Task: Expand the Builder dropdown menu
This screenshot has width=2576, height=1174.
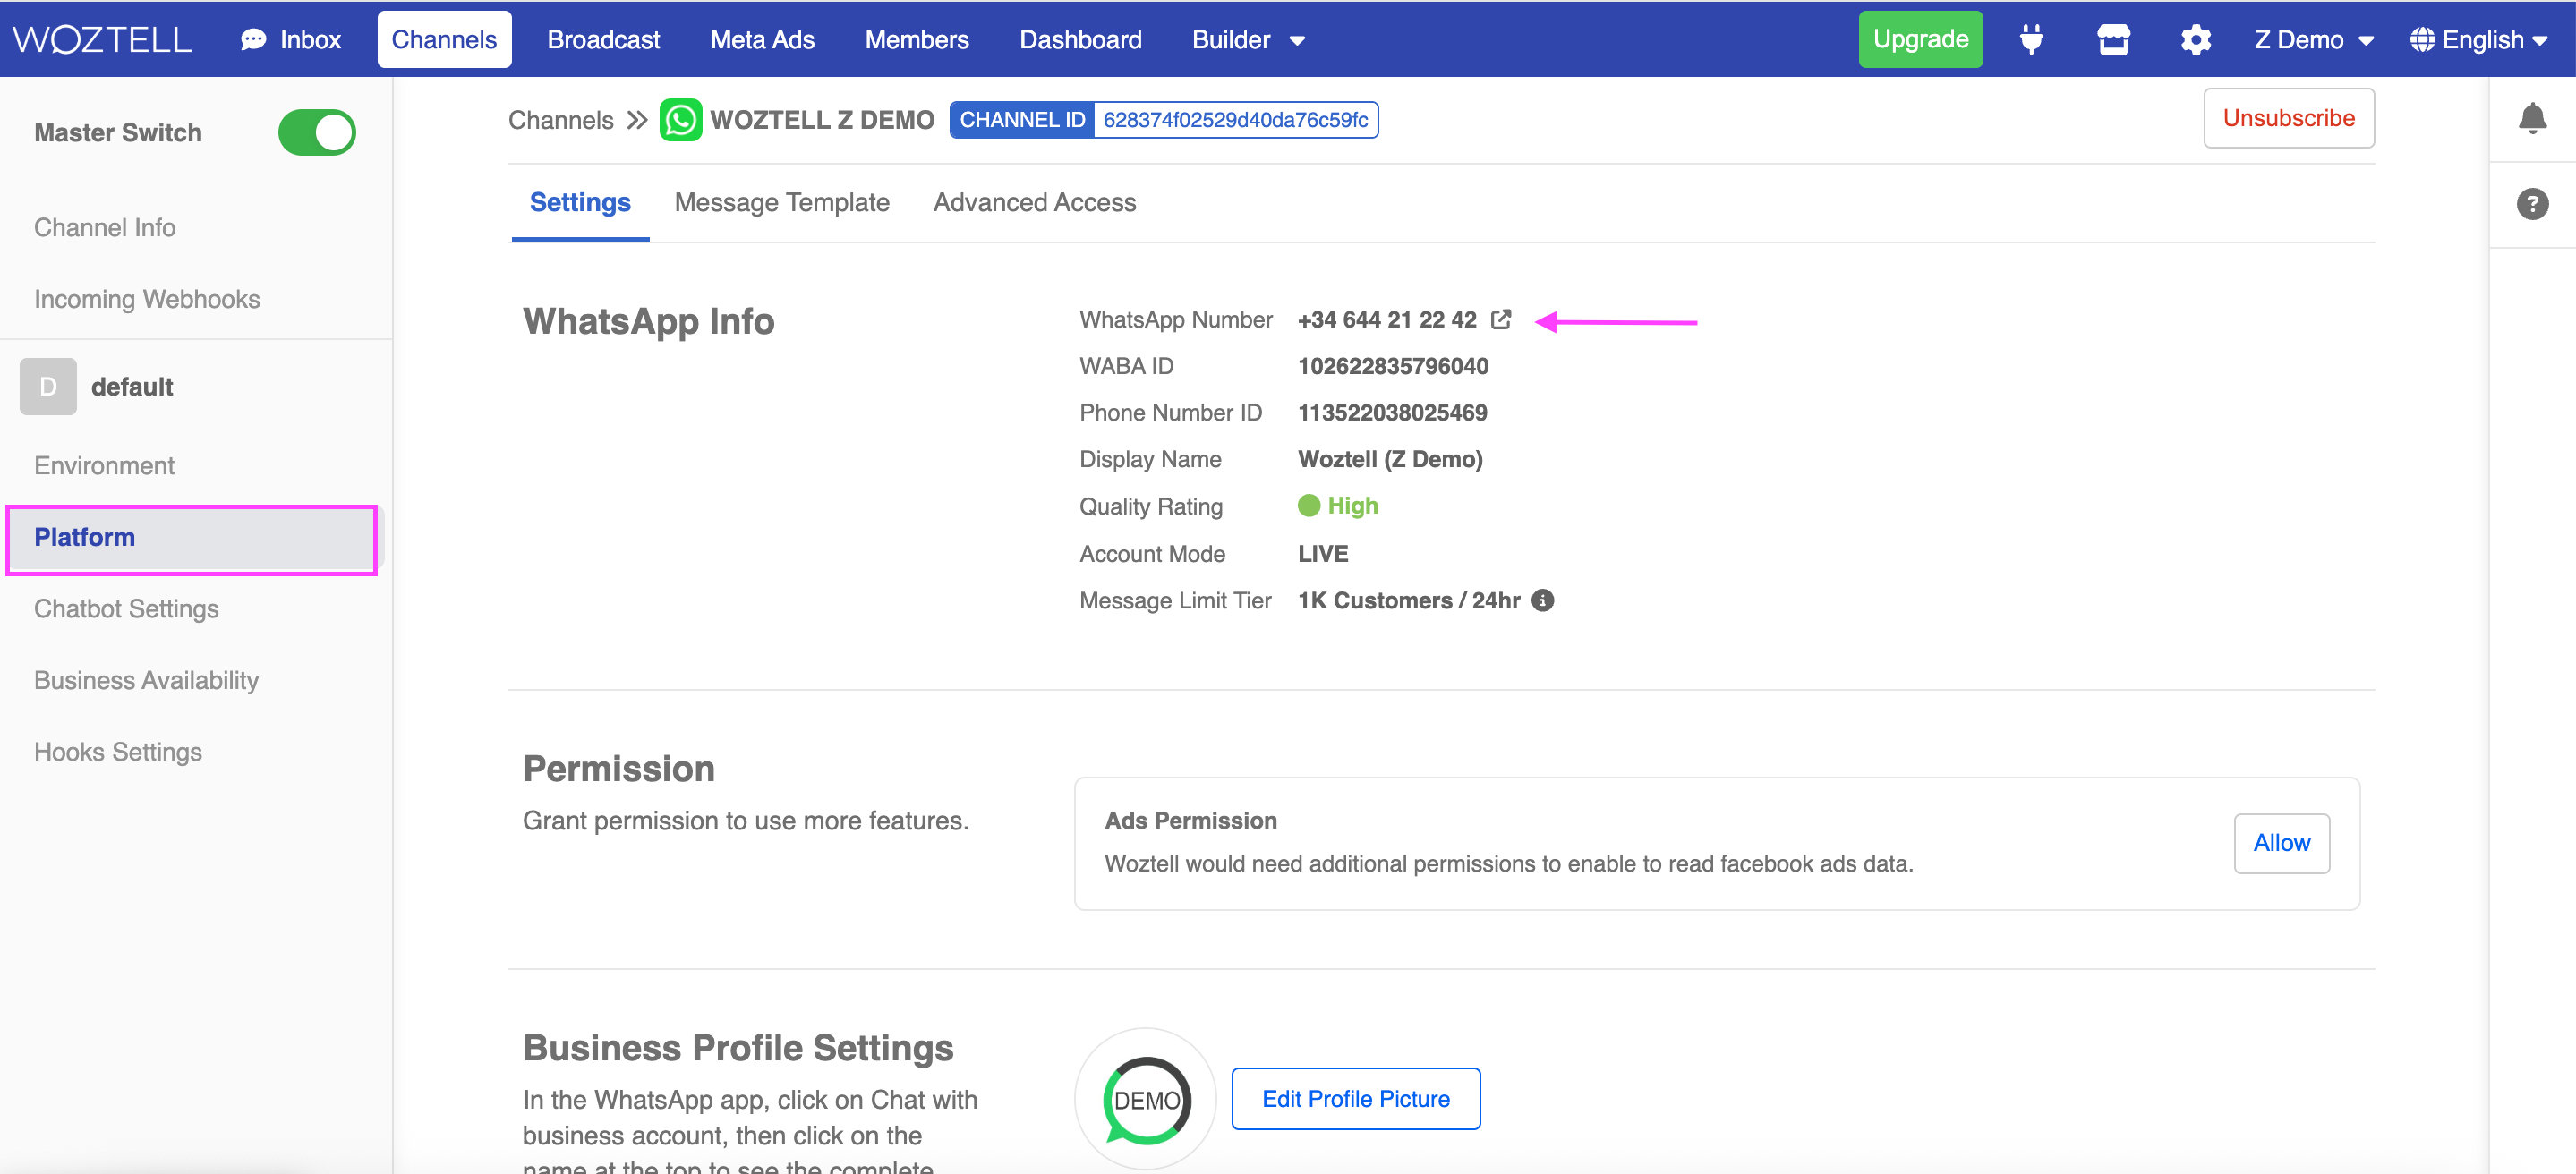Action: (1248, 39)
